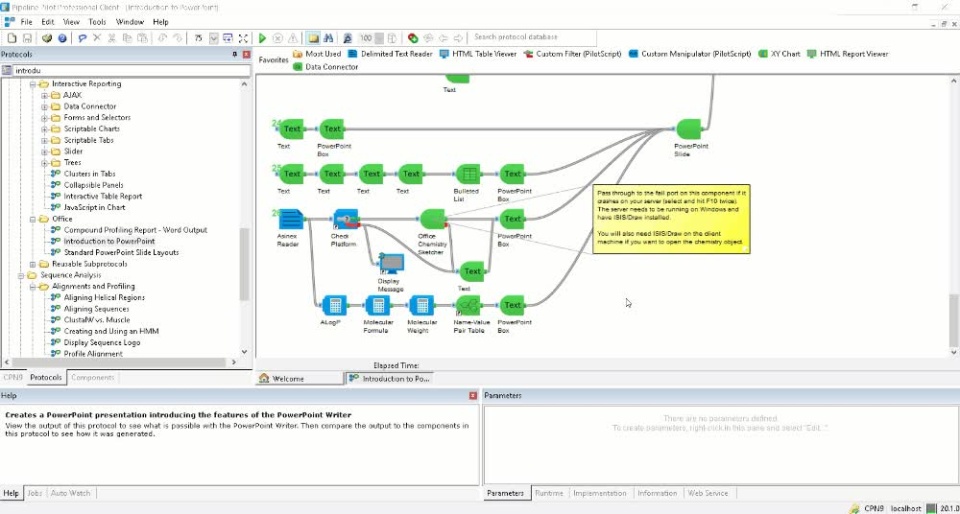Select the Molecular Formula component
960x514 pixels.
[x=377, y=305]
